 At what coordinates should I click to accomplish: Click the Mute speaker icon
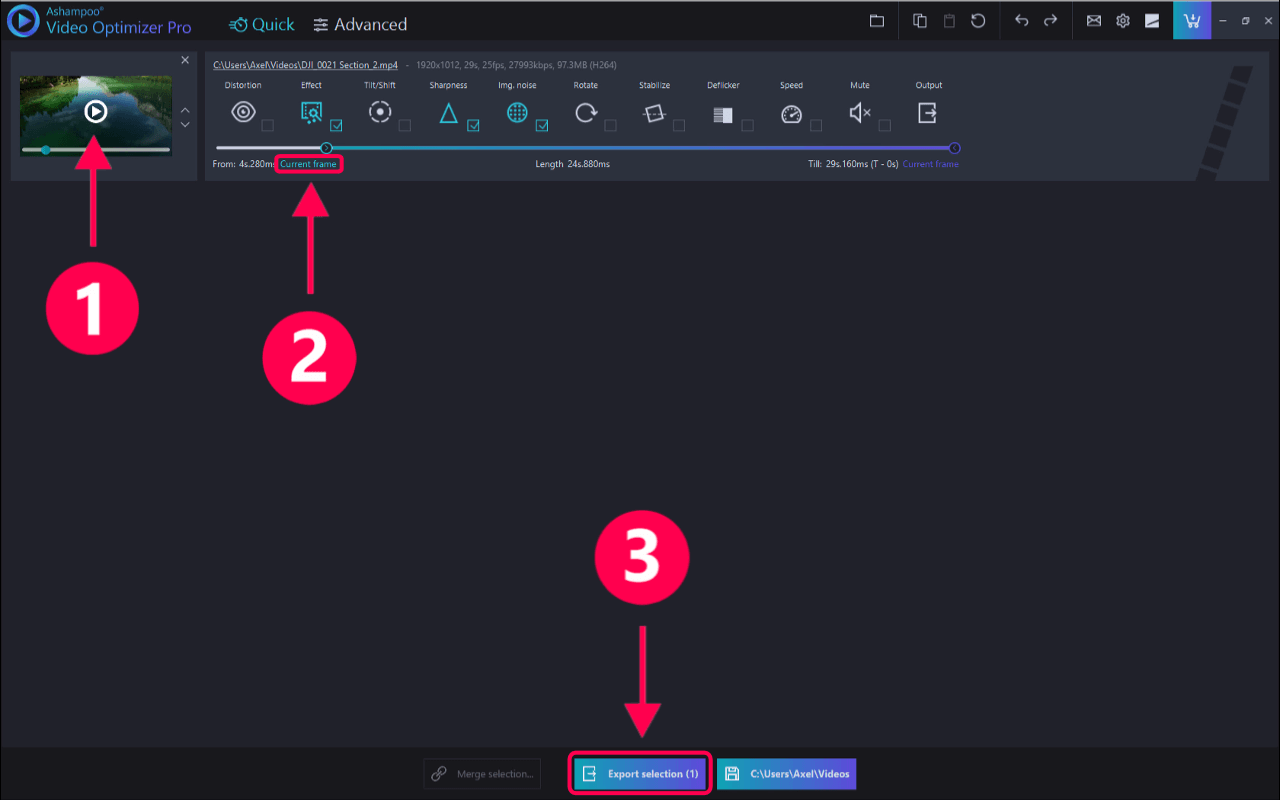pos(860,113)
